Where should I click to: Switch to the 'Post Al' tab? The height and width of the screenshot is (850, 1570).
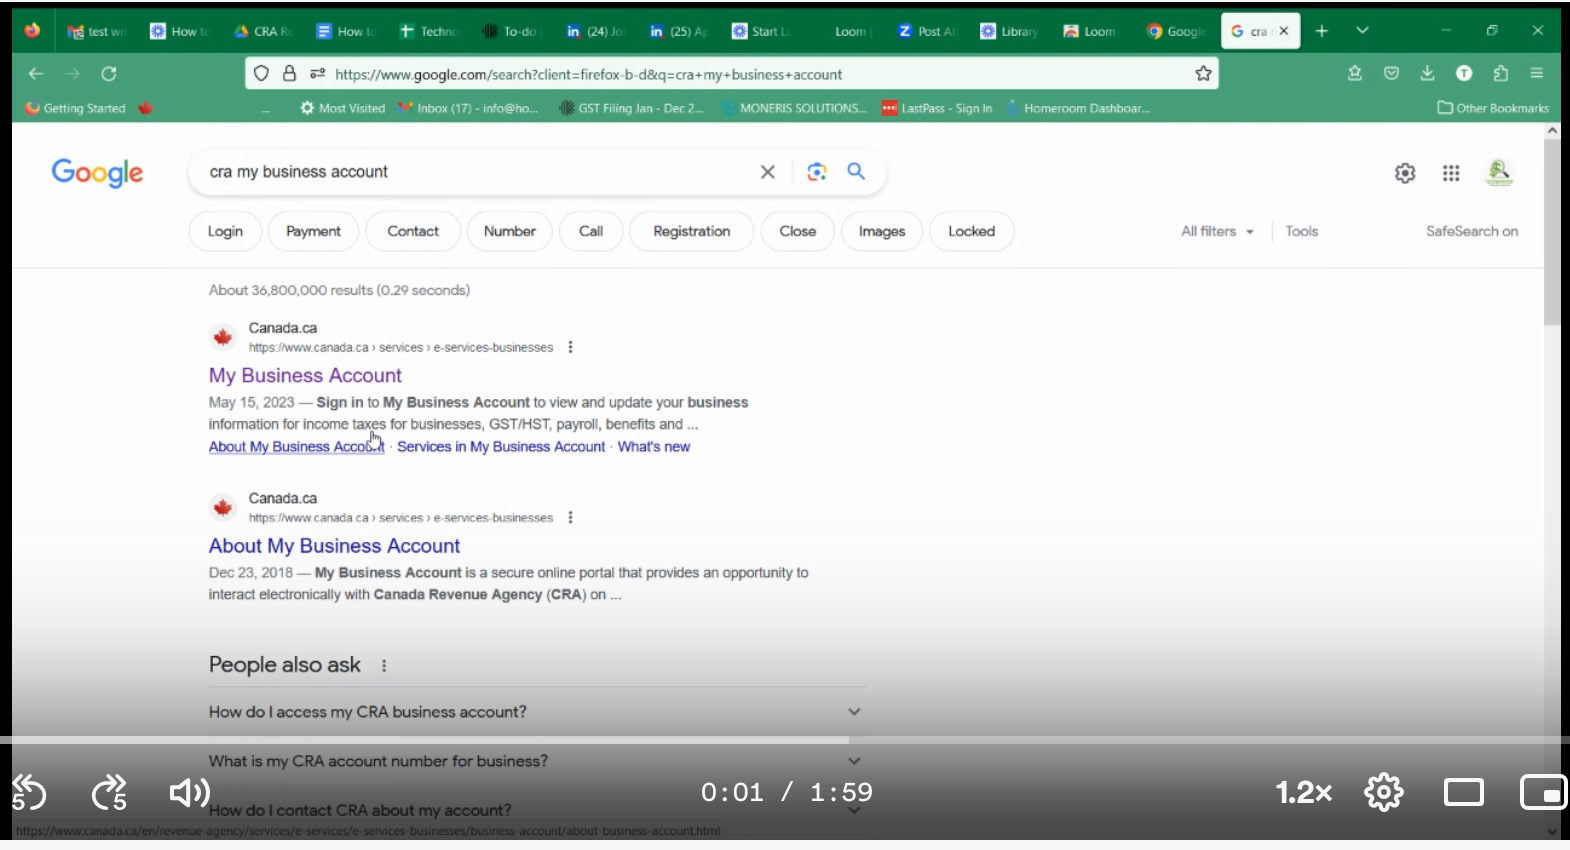pos(926,31)
